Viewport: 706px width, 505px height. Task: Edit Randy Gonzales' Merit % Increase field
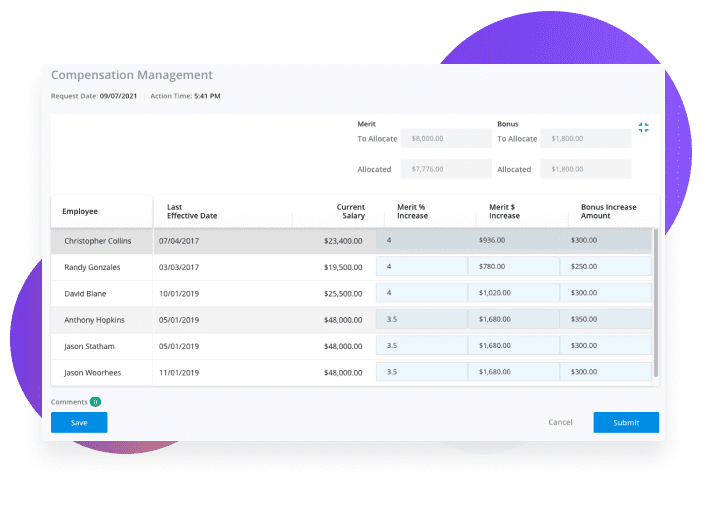(x=421, y=267)
